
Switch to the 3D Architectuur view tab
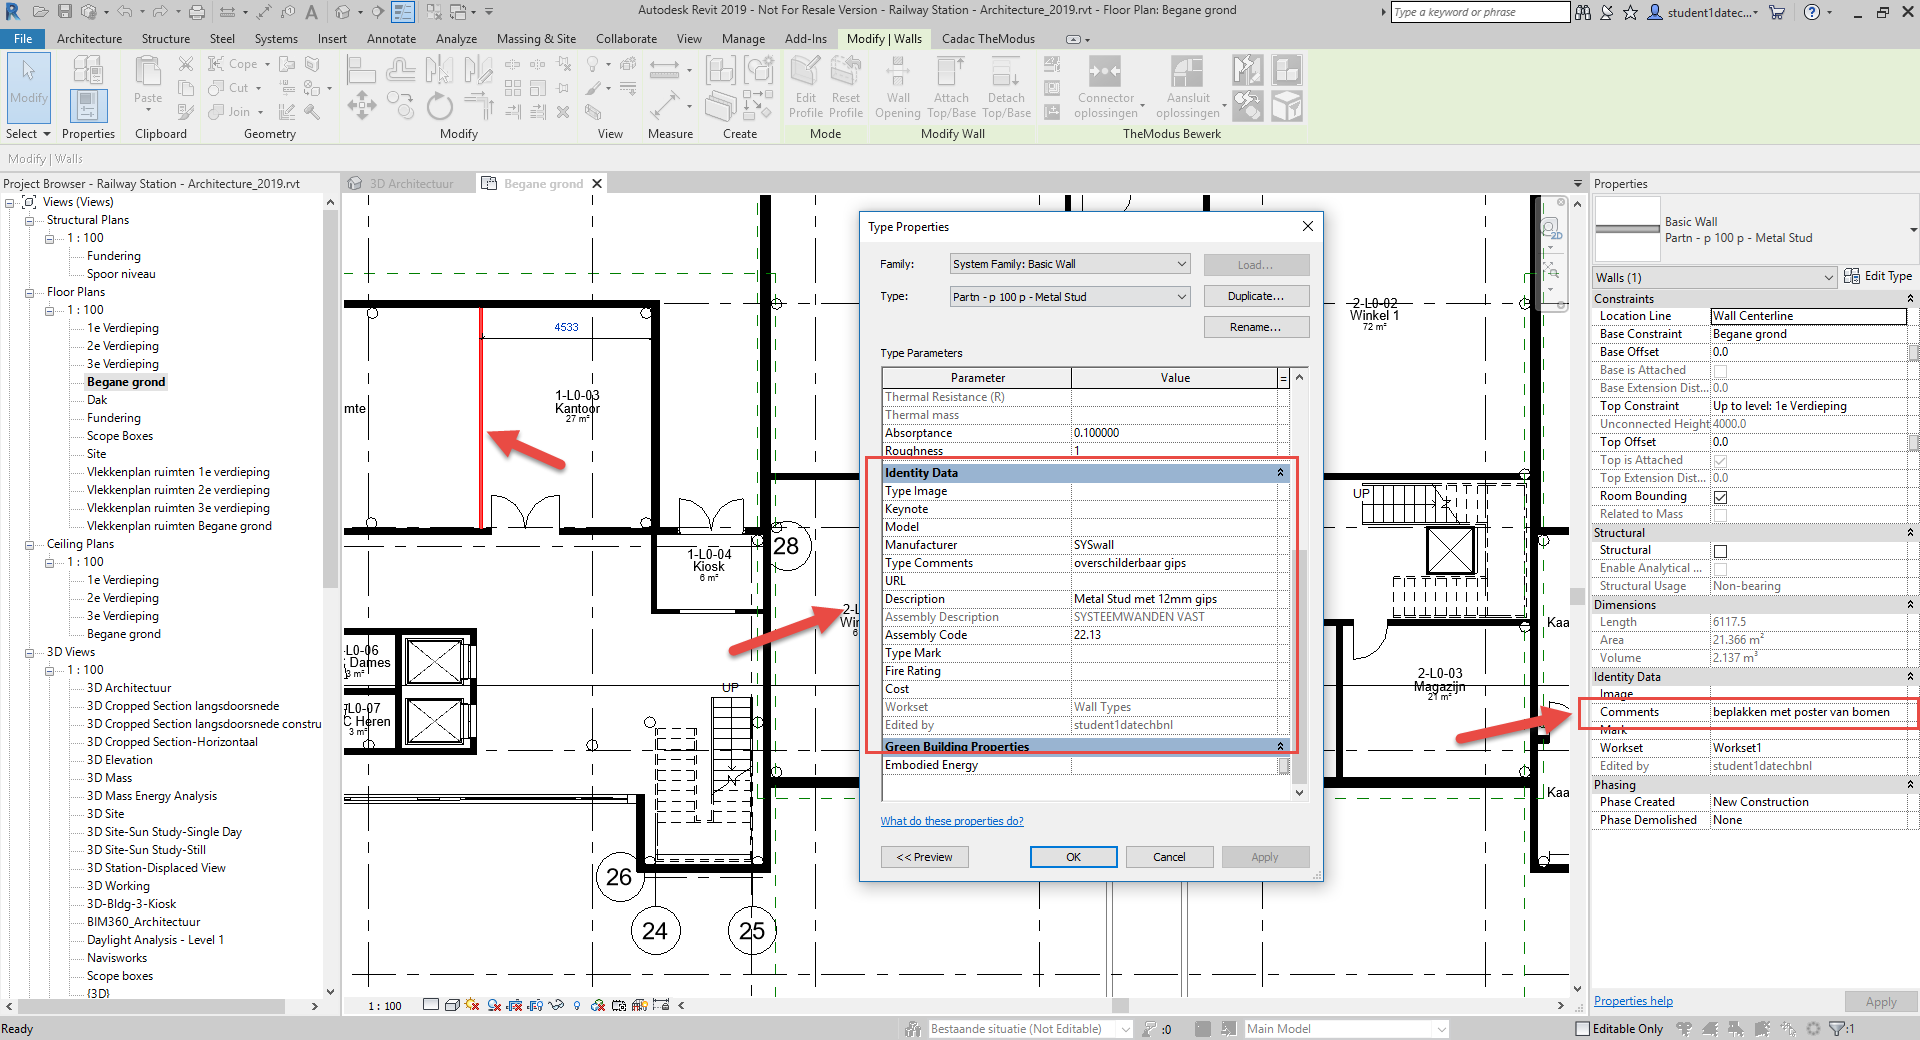click(x=410, y=184)
